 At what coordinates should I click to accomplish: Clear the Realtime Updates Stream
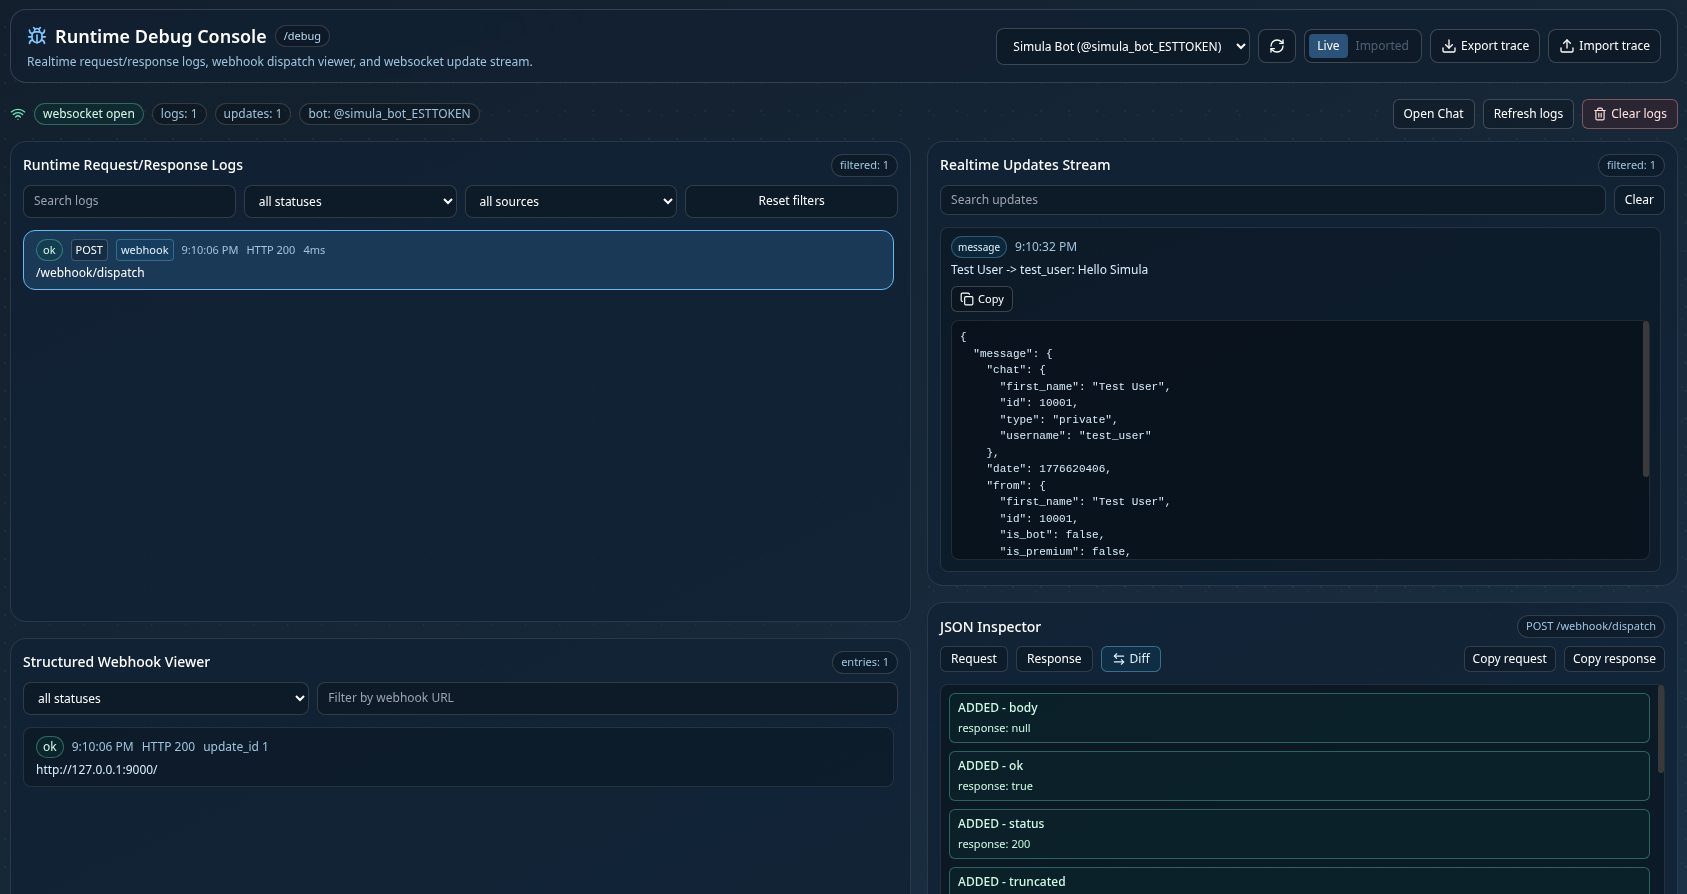[x=1638, y=200]
